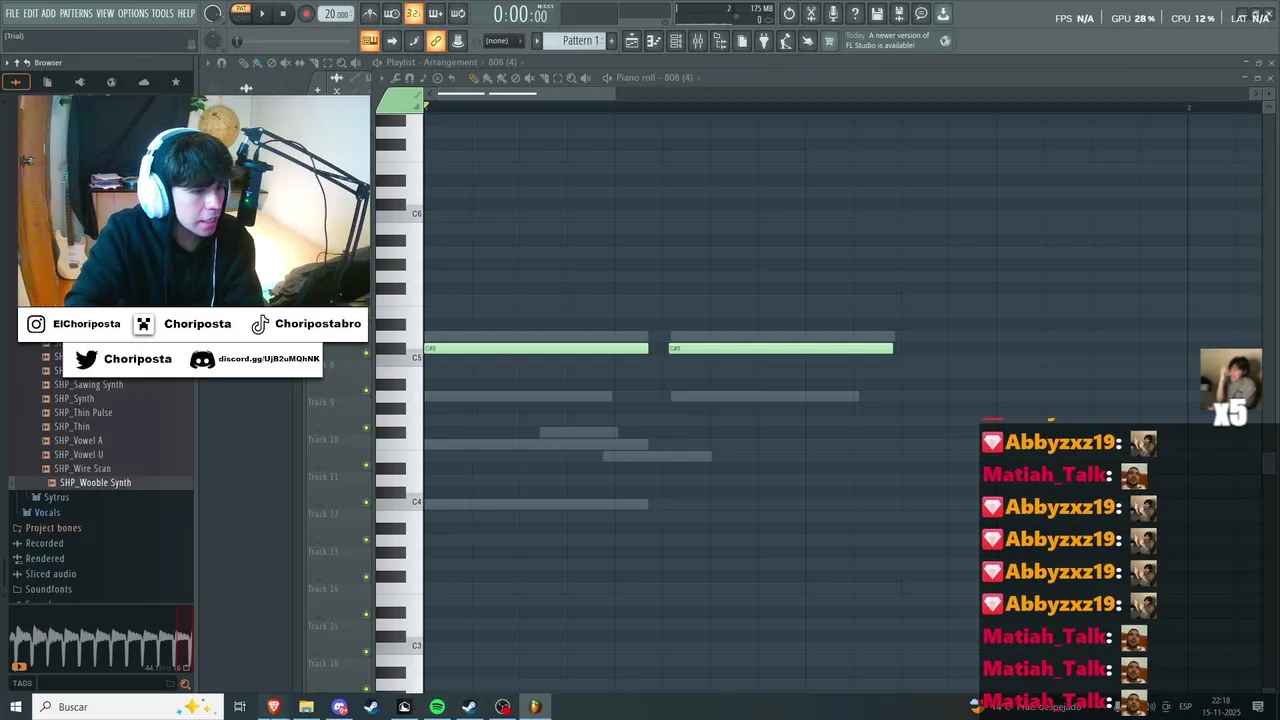1280x720 pixels.
Task: Start playback with the play button
Action: click(x=262, y=14)
